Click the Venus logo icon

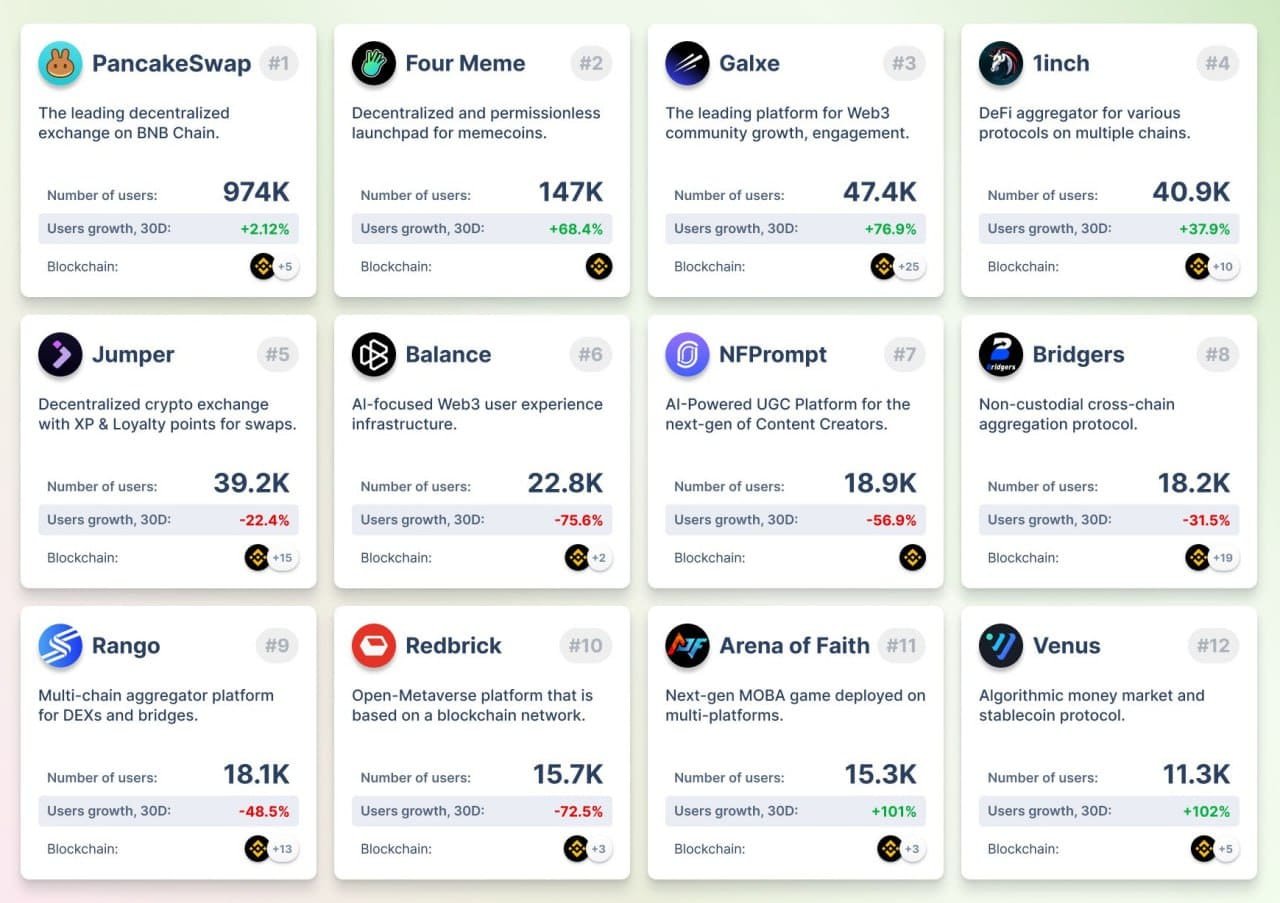click(1001, 645)
